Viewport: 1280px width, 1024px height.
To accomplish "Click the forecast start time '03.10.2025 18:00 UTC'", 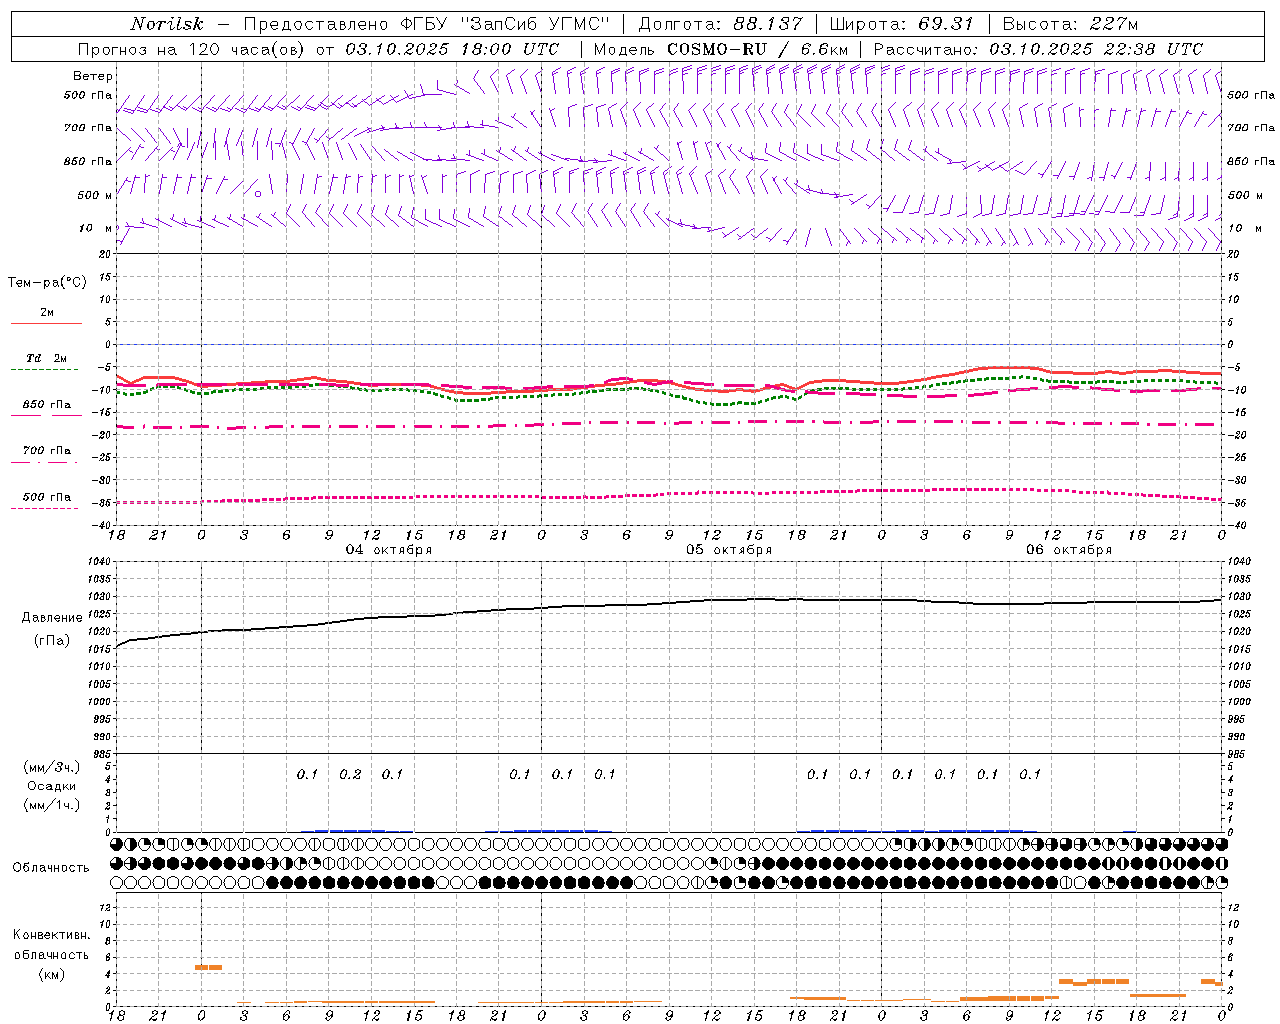I will pos(452,49).
